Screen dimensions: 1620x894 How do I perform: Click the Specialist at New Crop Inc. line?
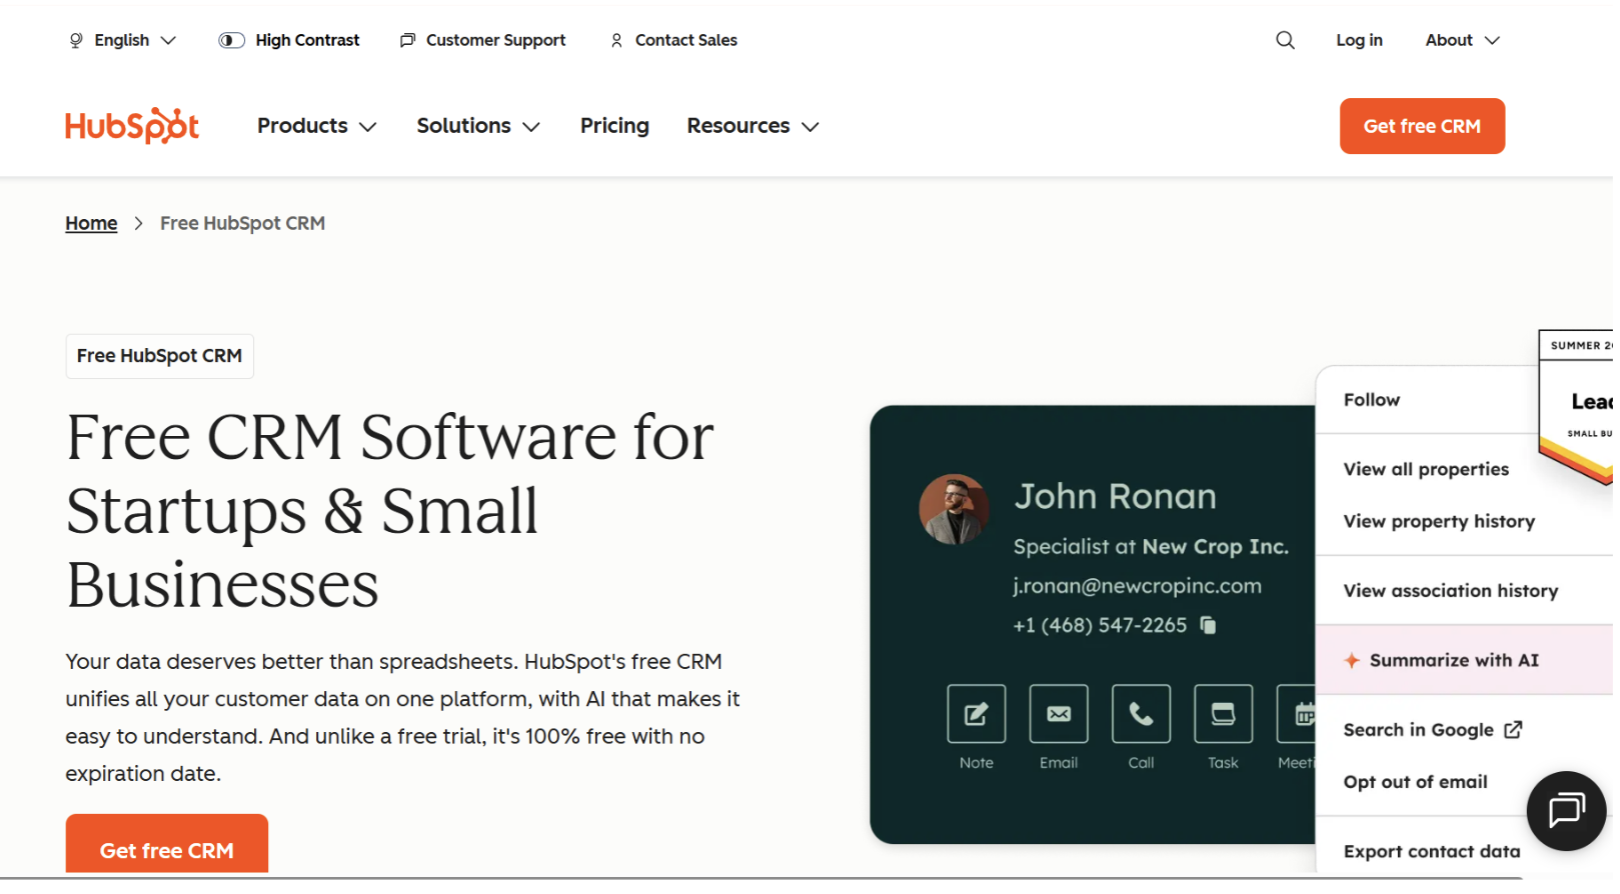click(1151, 547)
